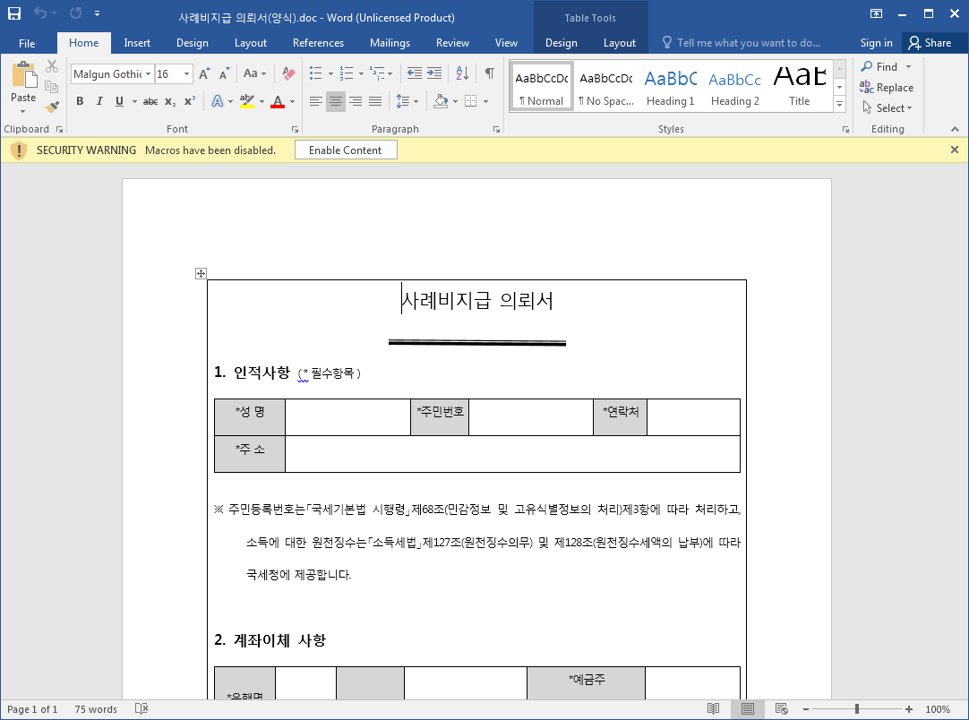Click the Tell me what you want to do box
This screenshot has width=969, height=720.
tap(747, 43)
